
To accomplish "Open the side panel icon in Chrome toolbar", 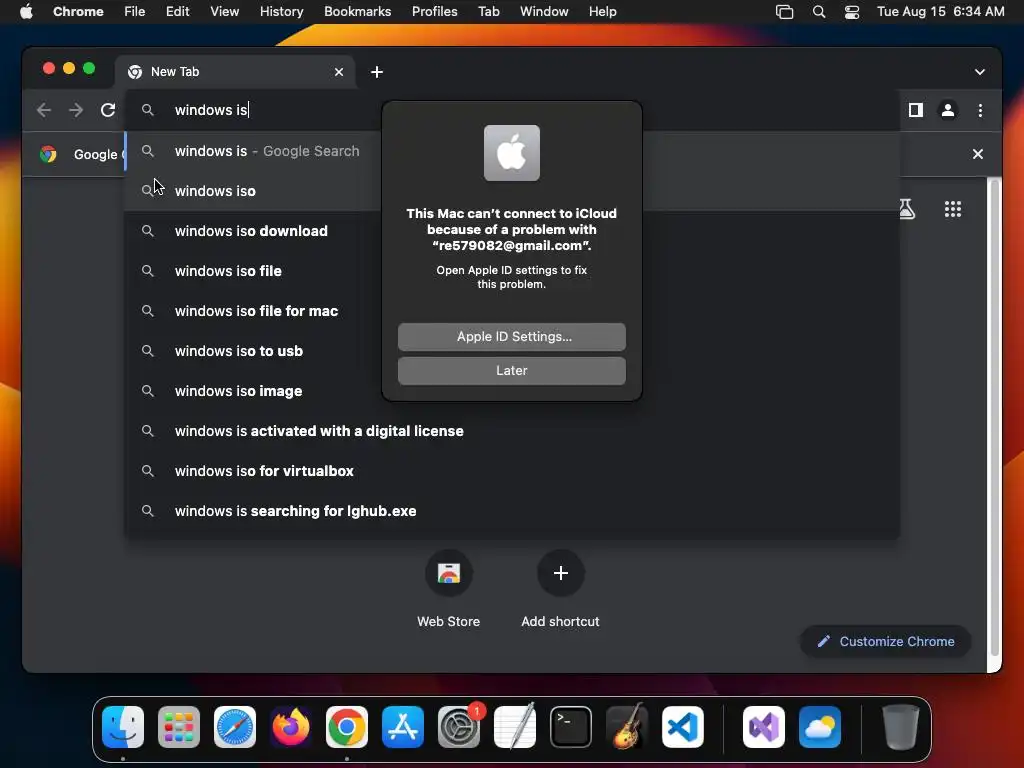I will tap(916, 110).
